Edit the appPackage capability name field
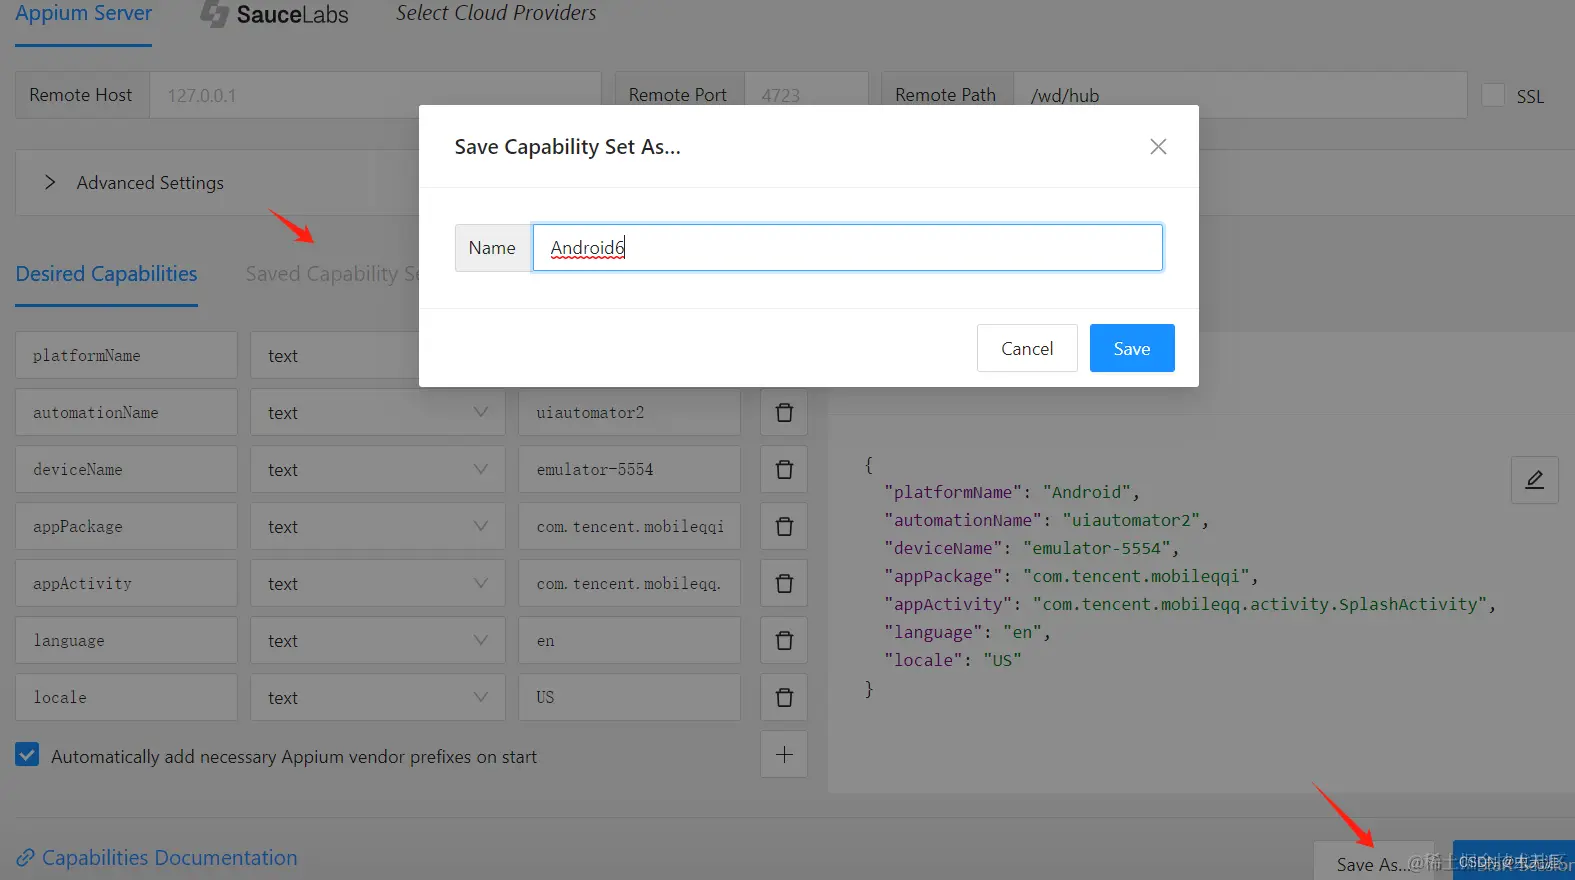This screenshot has height=880, width=1575. click(126, 526)
